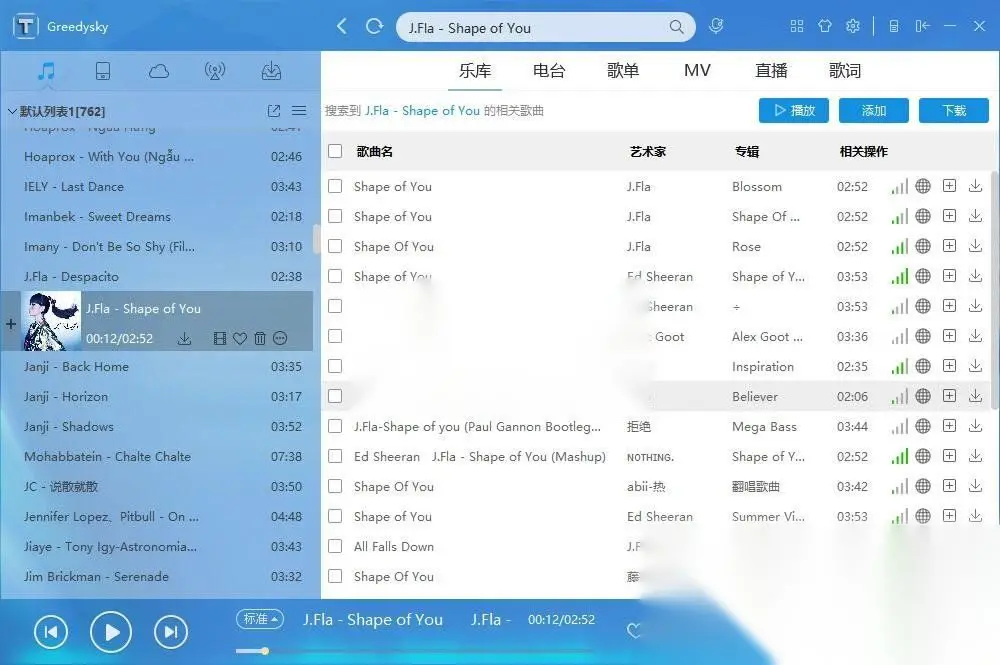Click the blue 添加 button
The width and height of the screenshot is (1000, 665).
(x=874, y=110)
